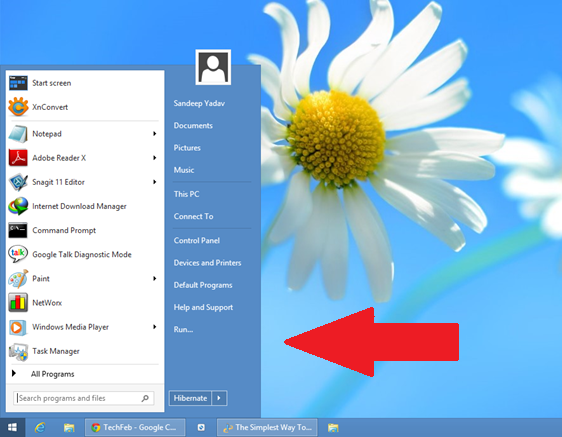Image resolution: width=562 pixels, height=437 pixels.
Task: Open Internet Explorer from the taskbar
Action: 40,427
